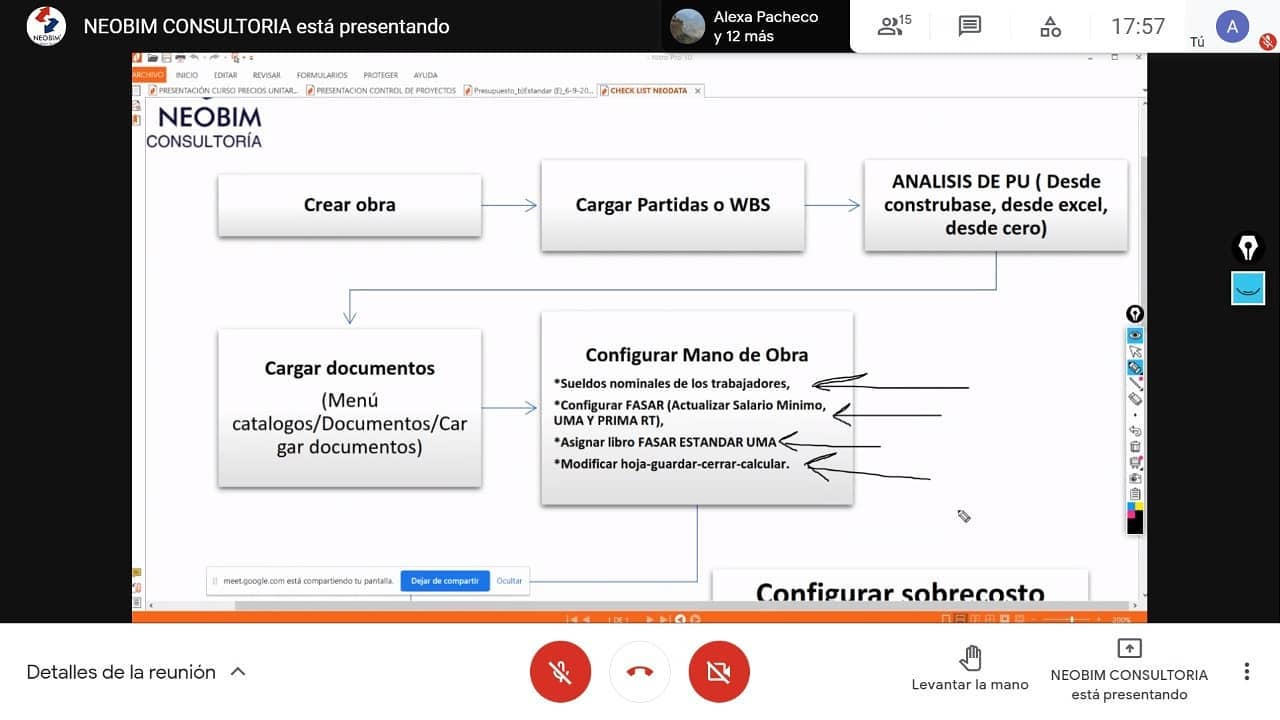Click the pen nib annotation toolbar icon
The image size is (1280, 720).
pyautogui.click(x=1135, y=314)
